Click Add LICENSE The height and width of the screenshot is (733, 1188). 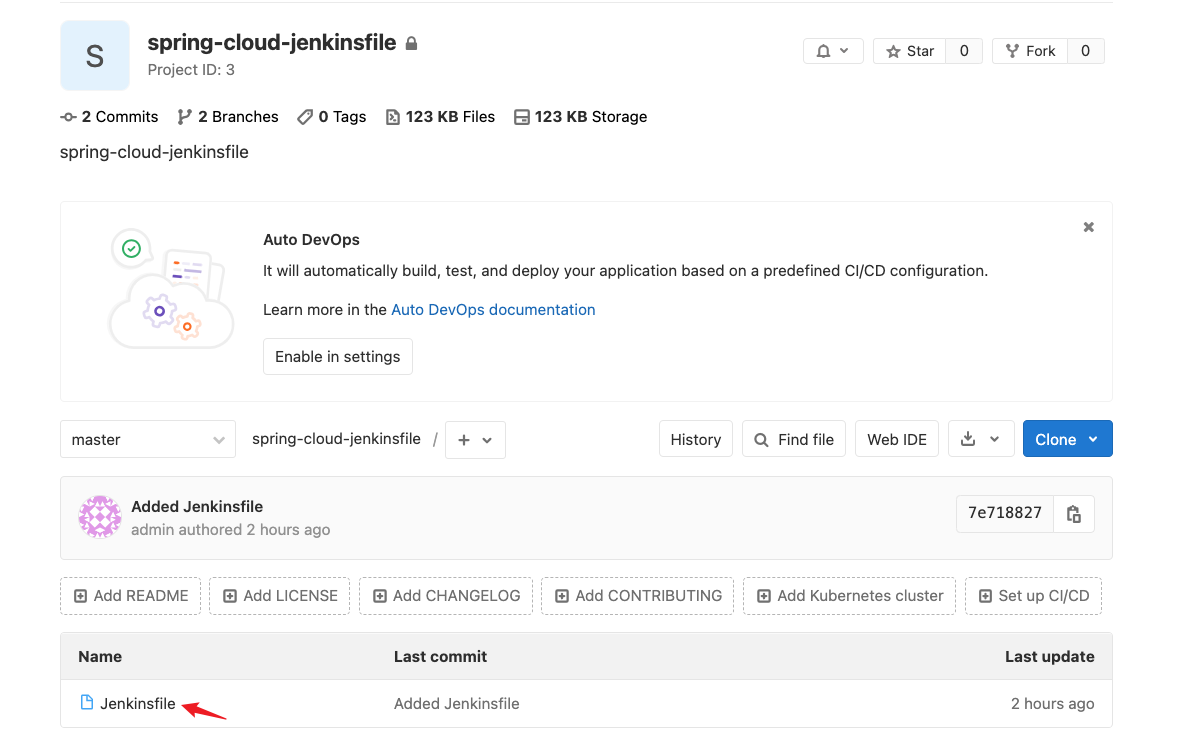point(280,596)
